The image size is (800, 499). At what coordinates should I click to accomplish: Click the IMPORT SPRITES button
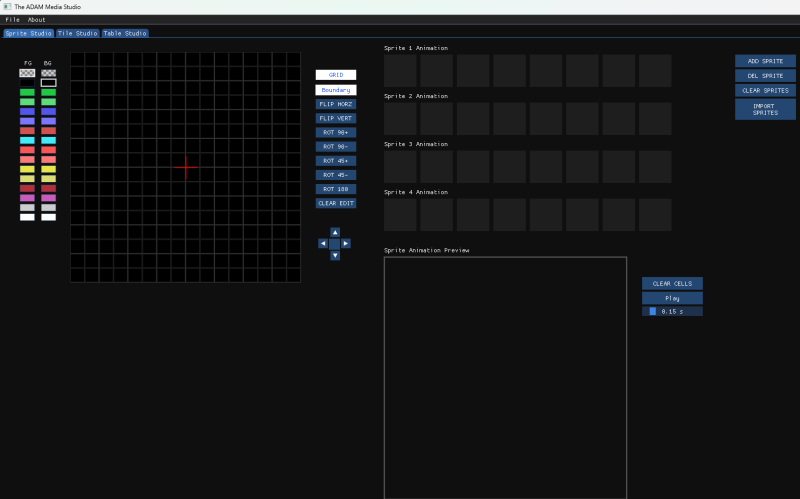point(765,109)
